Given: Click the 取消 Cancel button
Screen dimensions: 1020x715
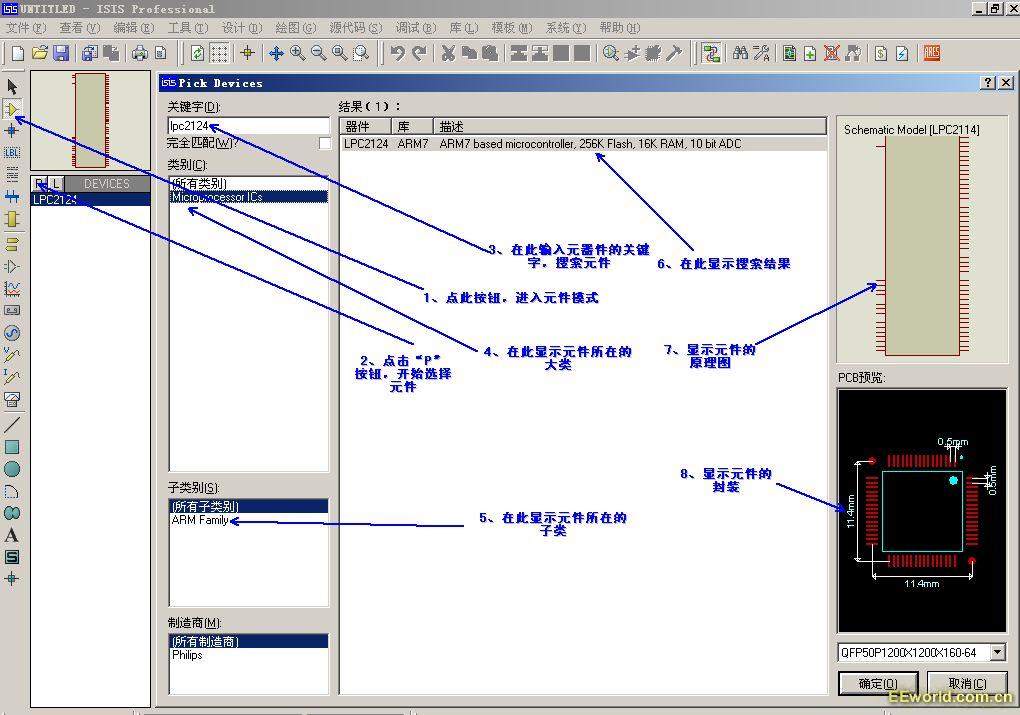Looking at the screenshot, I should point(967,684).
